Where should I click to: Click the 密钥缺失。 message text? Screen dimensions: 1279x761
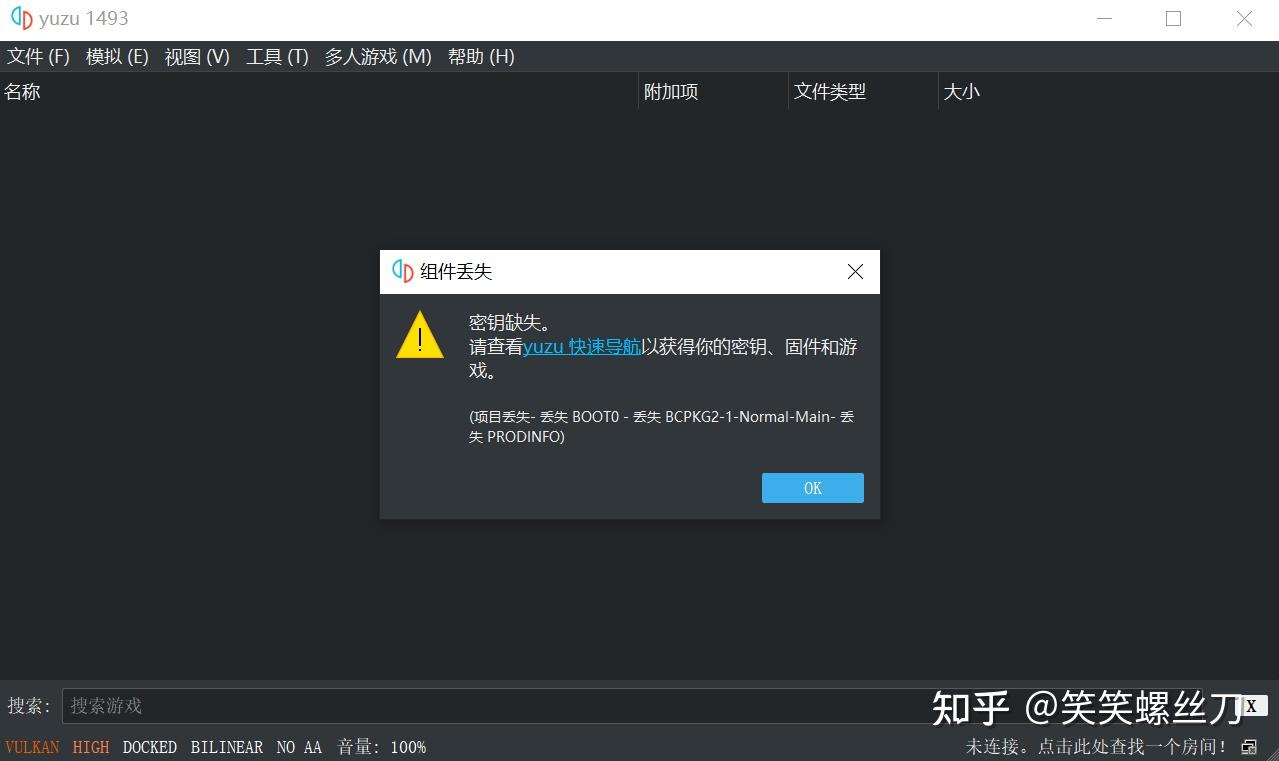(510, 323)
